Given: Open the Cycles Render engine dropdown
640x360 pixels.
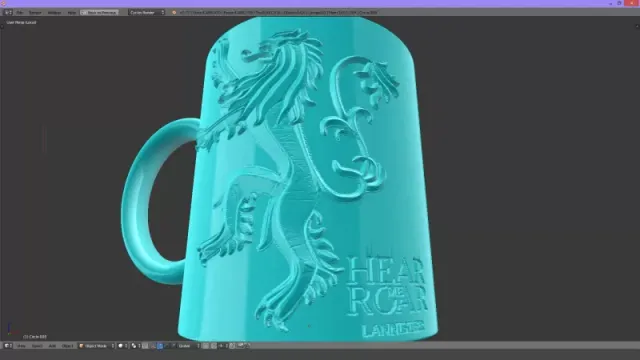Looking at the screenshot, I should tap(147, 13).
